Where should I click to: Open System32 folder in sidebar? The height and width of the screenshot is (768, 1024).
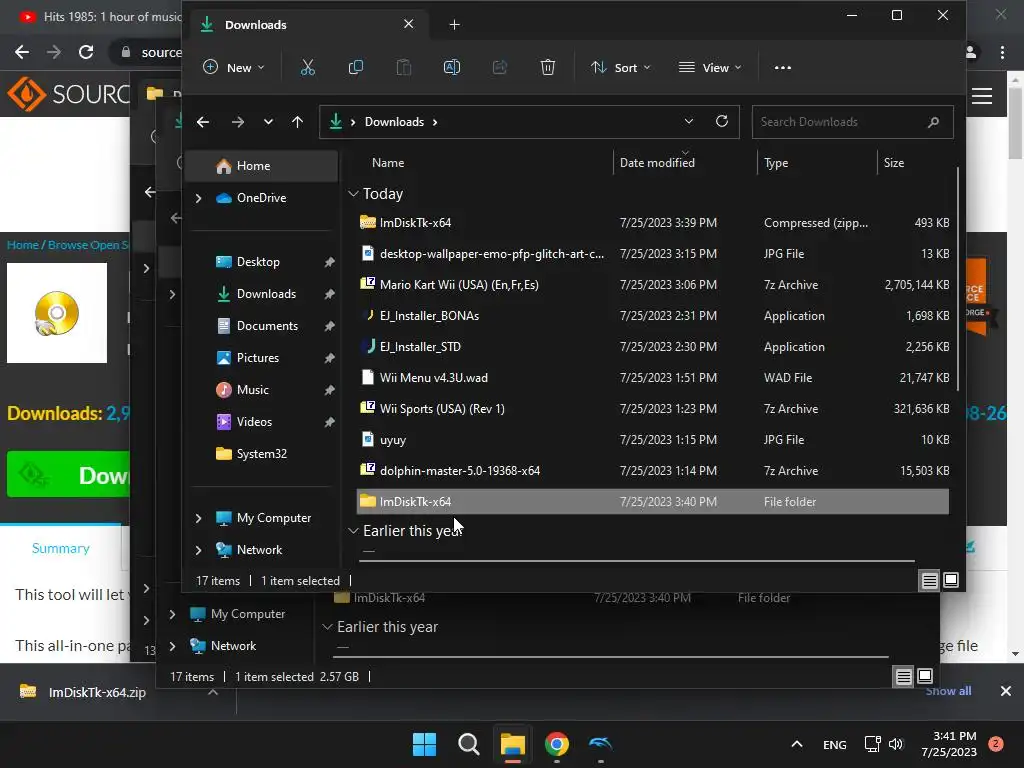point(261,454)
